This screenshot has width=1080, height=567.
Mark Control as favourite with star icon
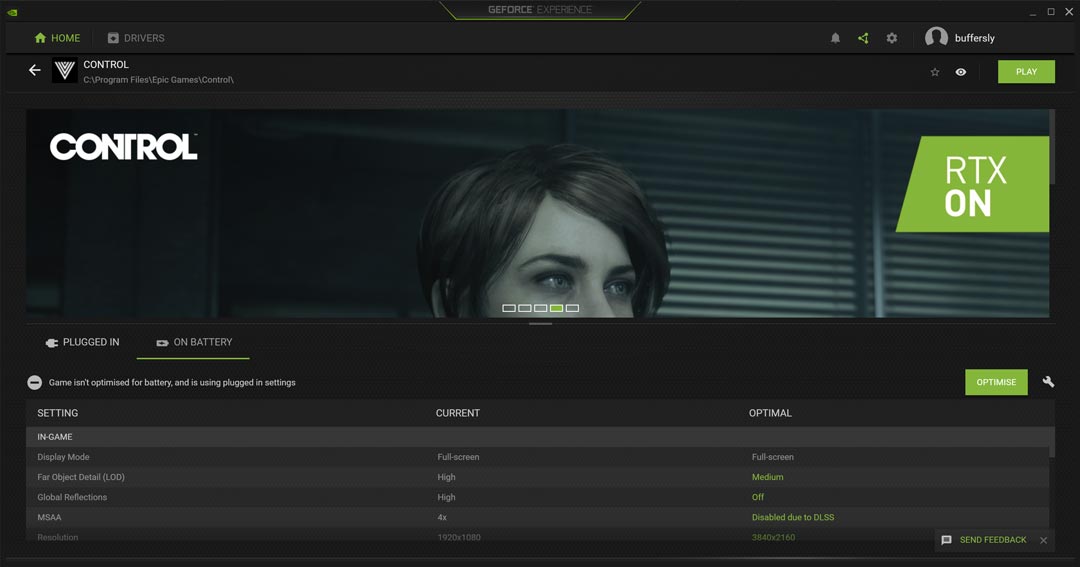(935, 72)
